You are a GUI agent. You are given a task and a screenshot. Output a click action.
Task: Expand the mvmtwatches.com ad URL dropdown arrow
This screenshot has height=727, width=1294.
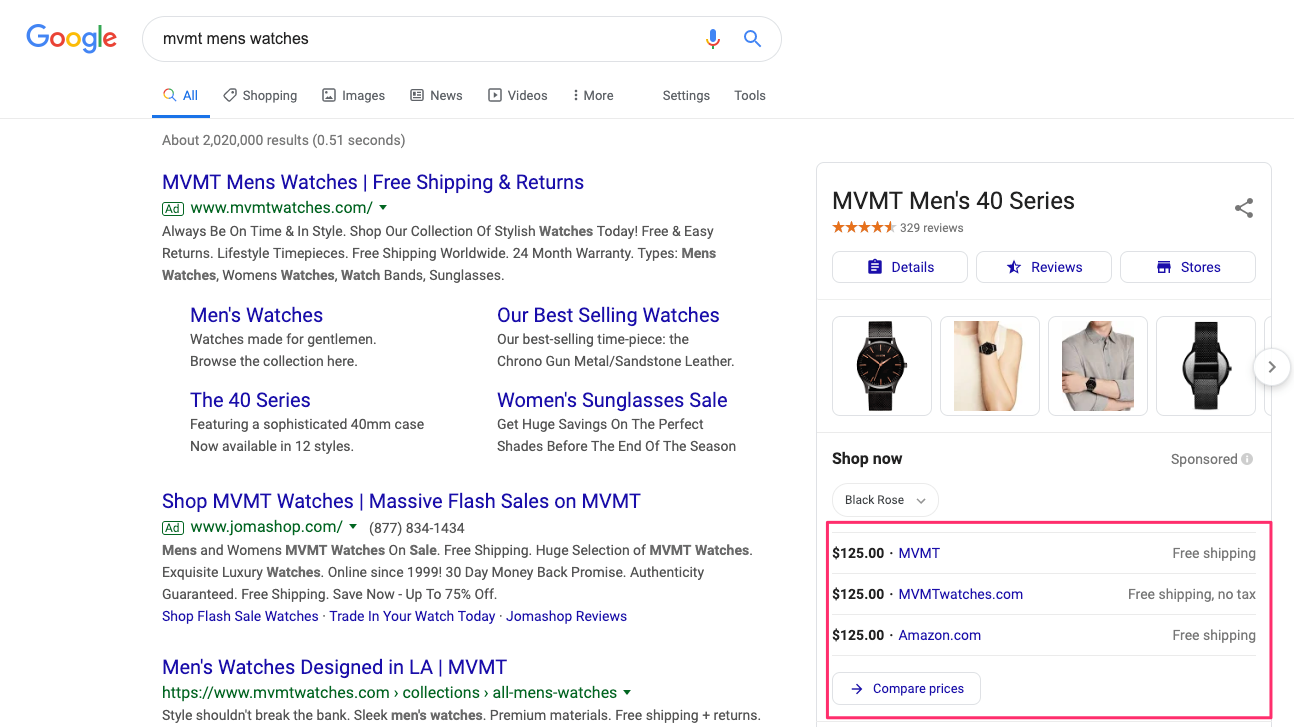[x=383, y=208]
